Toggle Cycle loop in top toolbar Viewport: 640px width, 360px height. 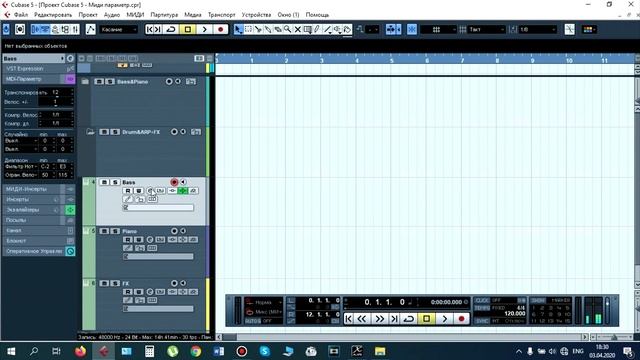[x=171, y=29]
